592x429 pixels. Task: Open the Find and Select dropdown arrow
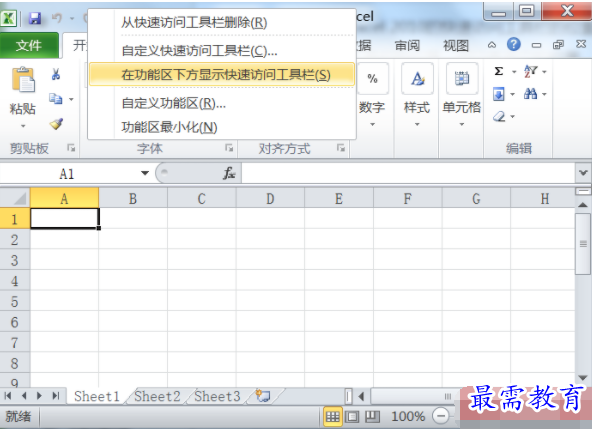544,94
